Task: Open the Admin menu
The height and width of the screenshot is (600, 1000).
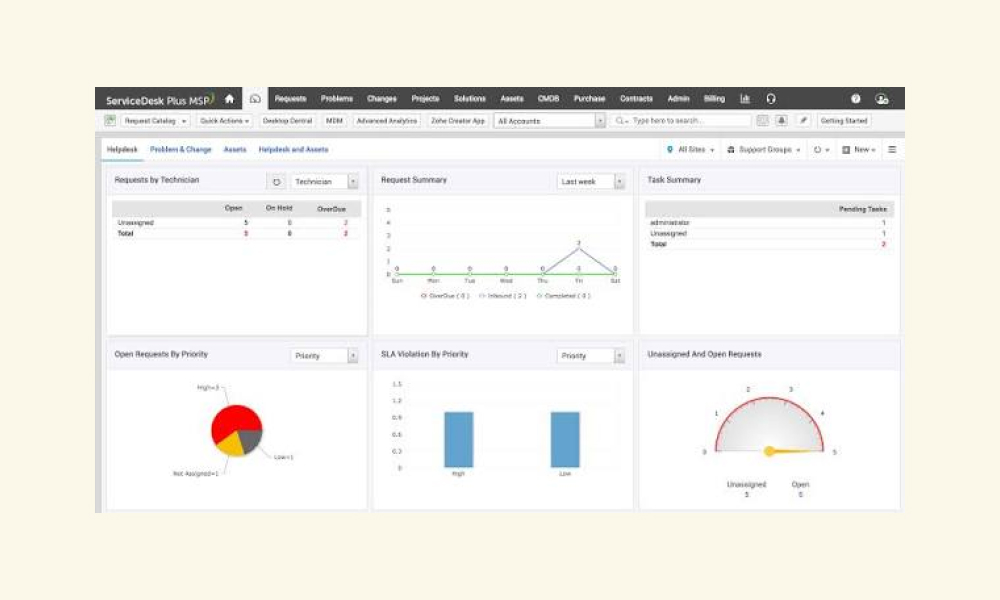Action: [x=679, y=99]
